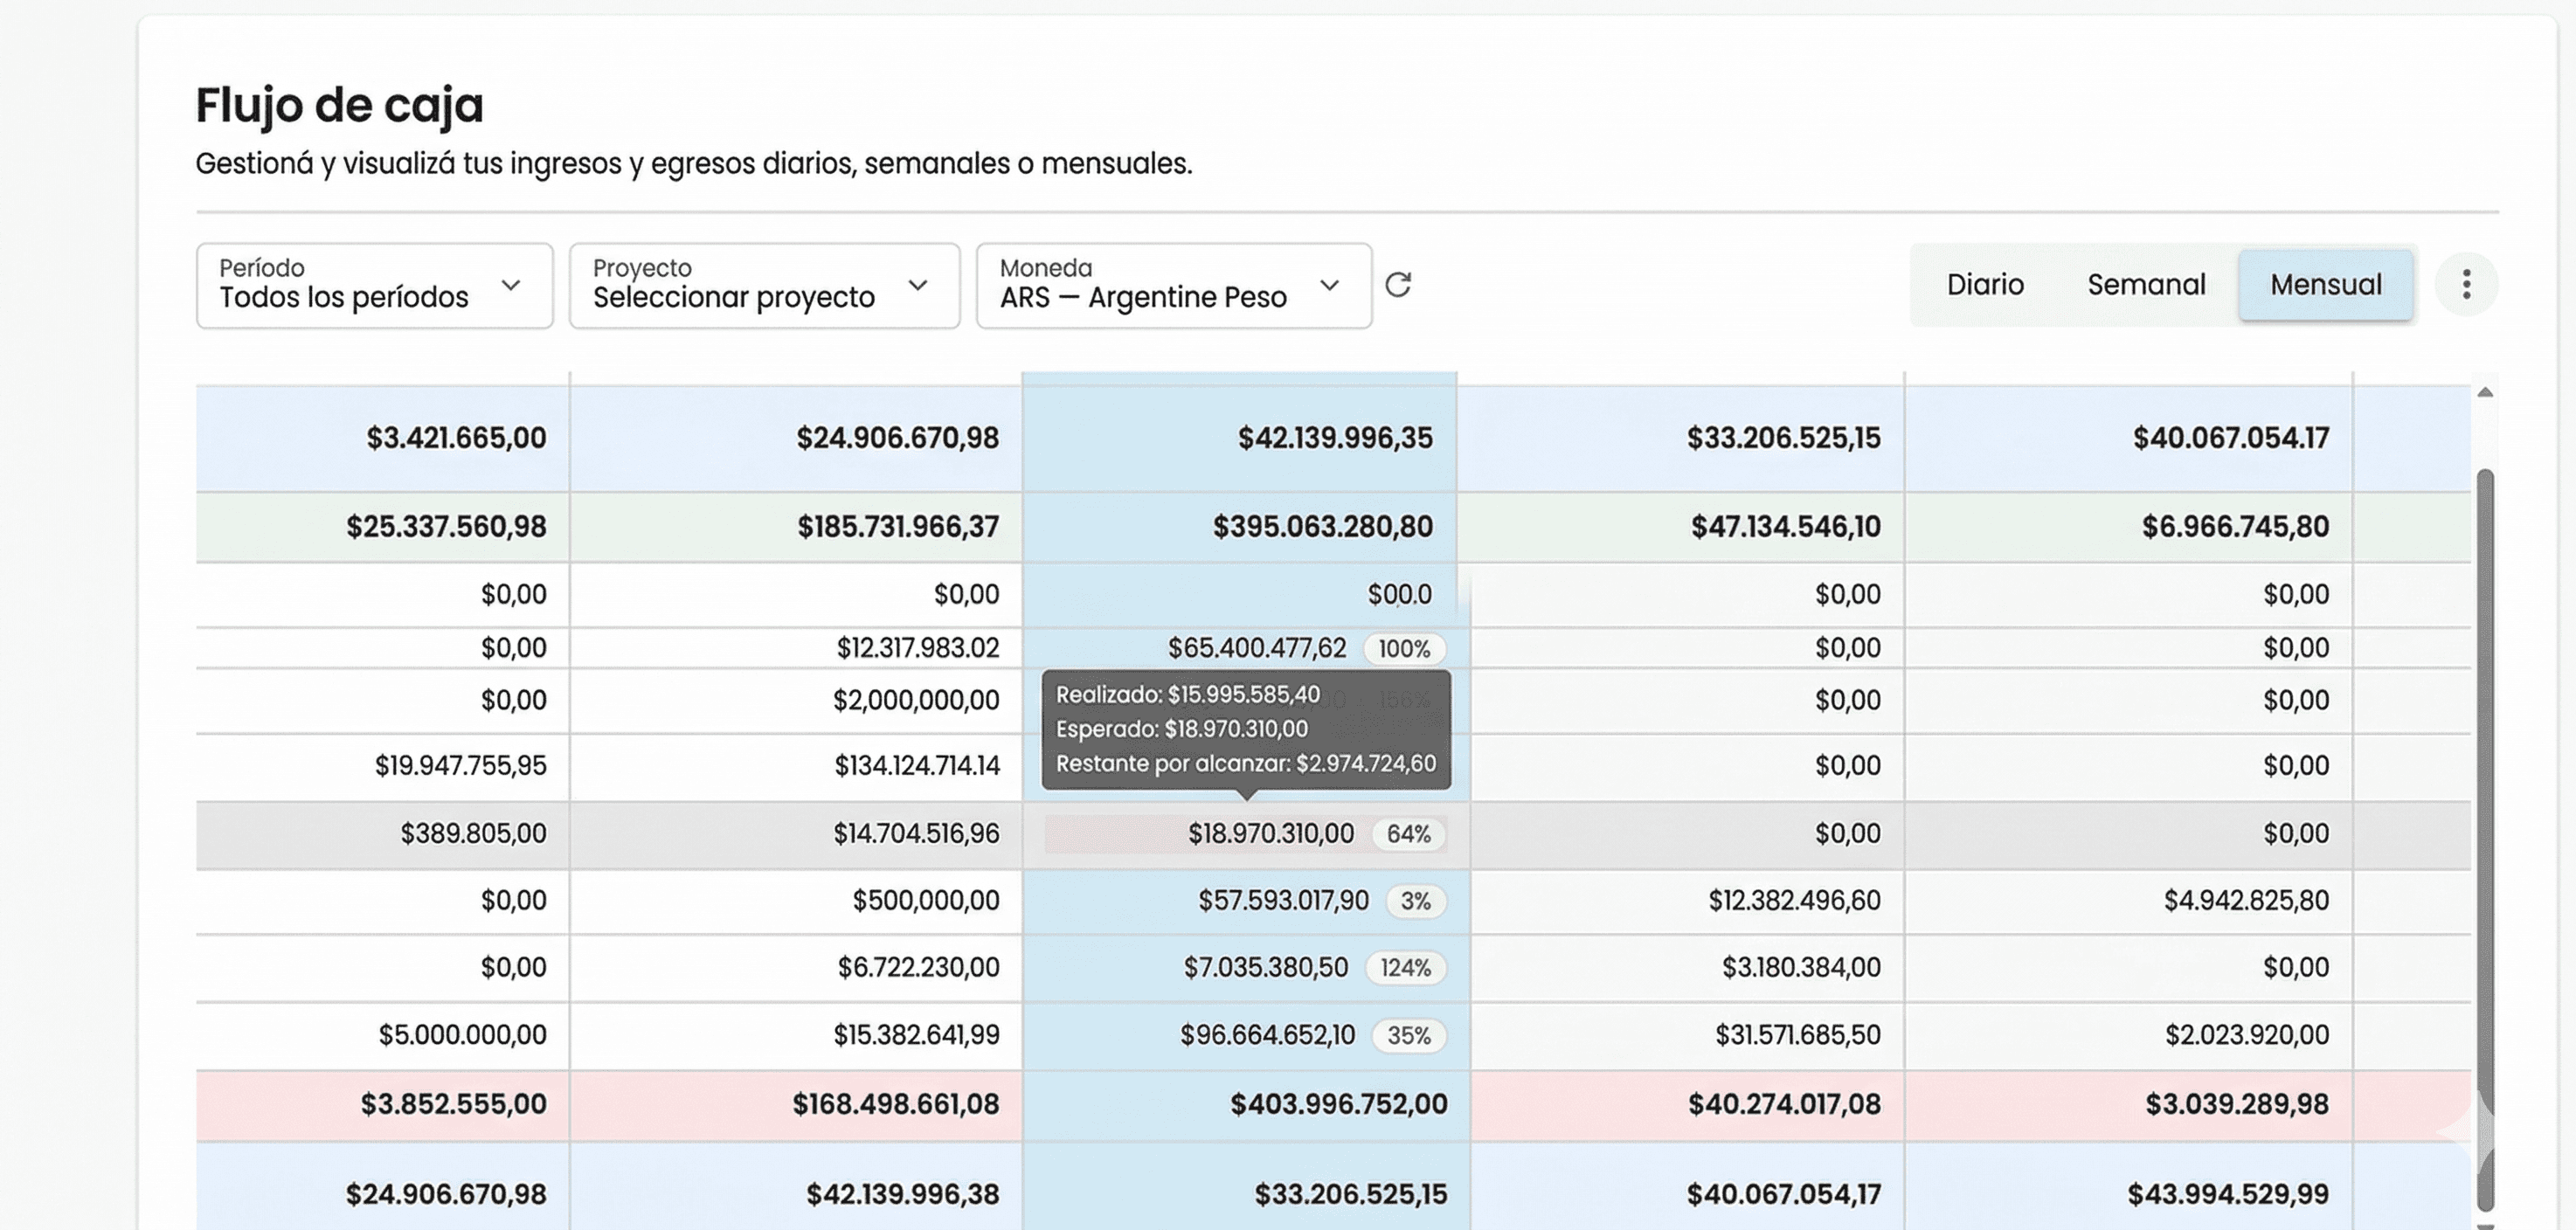Open the Seleccionar proyecto dropdown

pyautogui.click(x=763, y=285)
